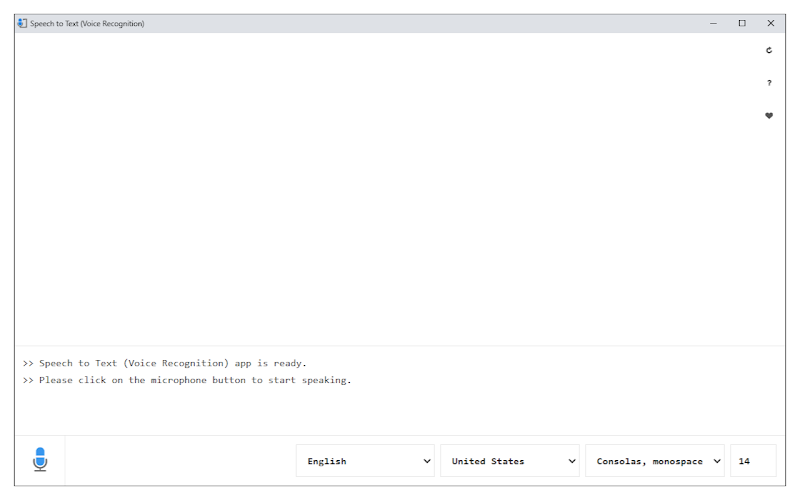The height and width of the screenshot is (500, 800).
Task: Close the Speech to Text window
Action: [771, 23]
